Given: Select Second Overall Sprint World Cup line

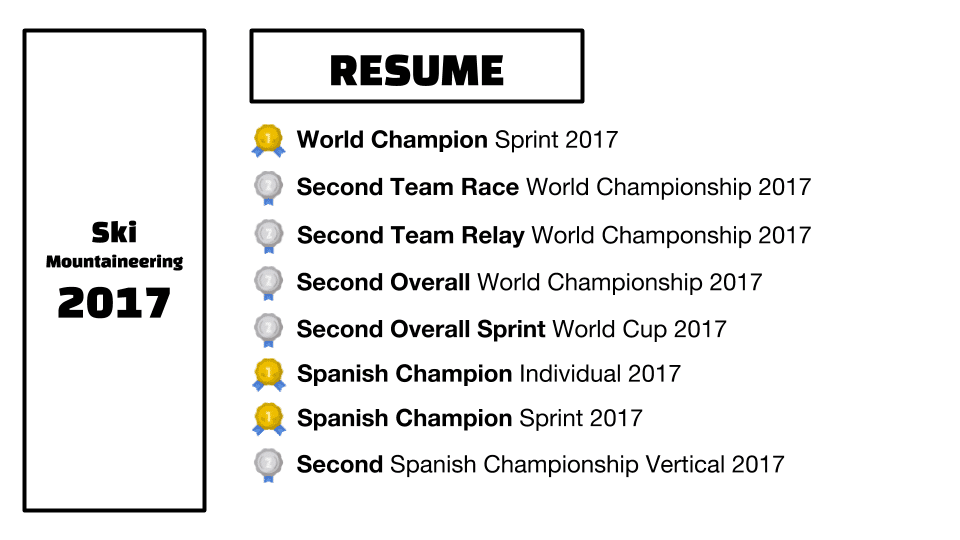Looking at the screenshot, I should pos(511,329).
